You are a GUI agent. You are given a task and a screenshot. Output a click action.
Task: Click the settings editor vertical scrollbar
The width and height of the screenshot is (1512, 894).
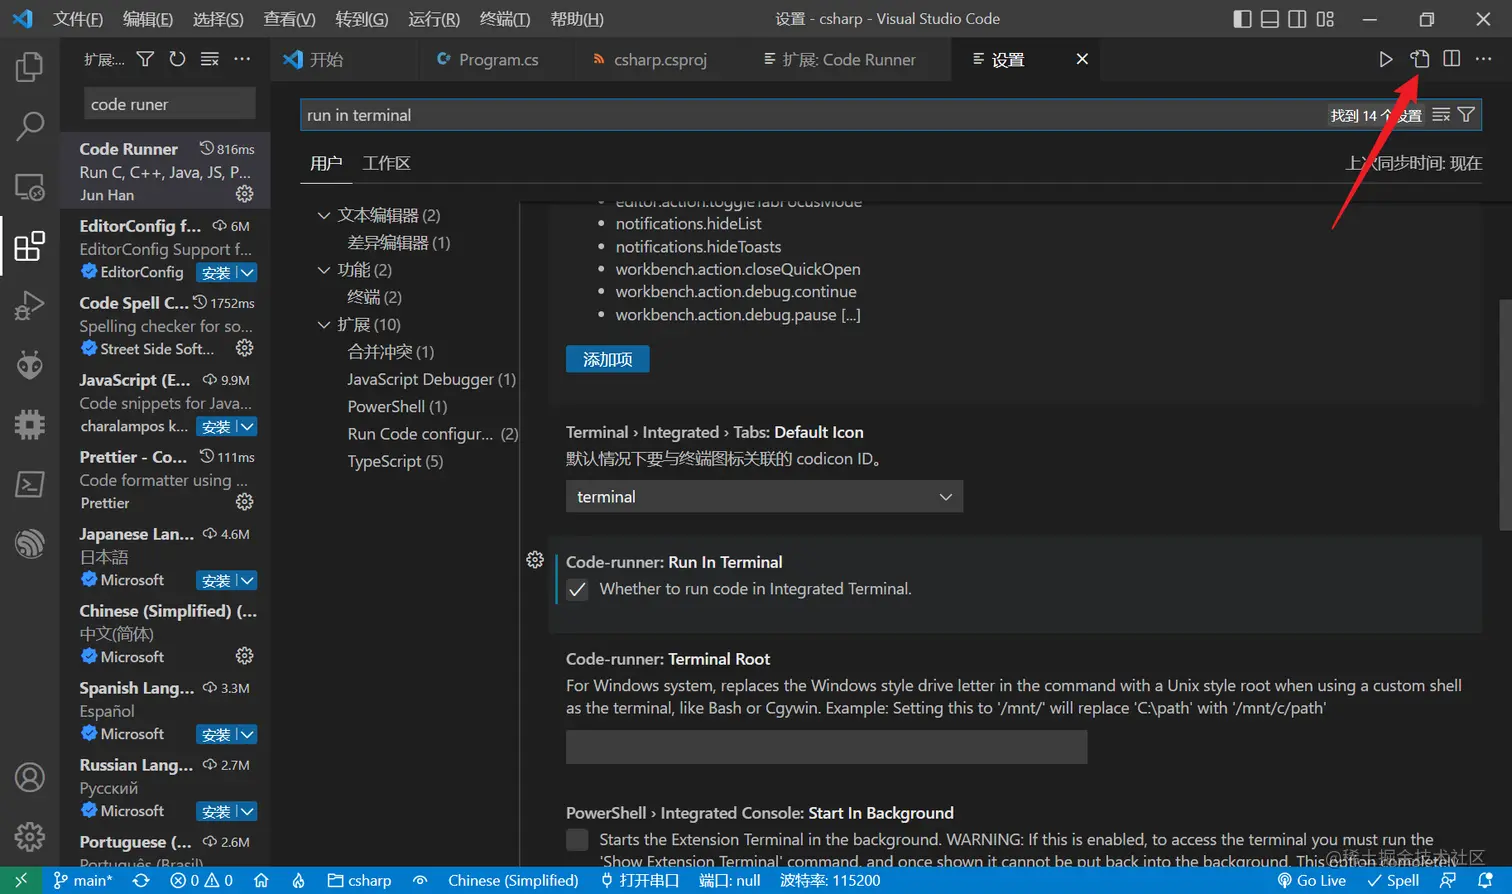point(1505,415)
